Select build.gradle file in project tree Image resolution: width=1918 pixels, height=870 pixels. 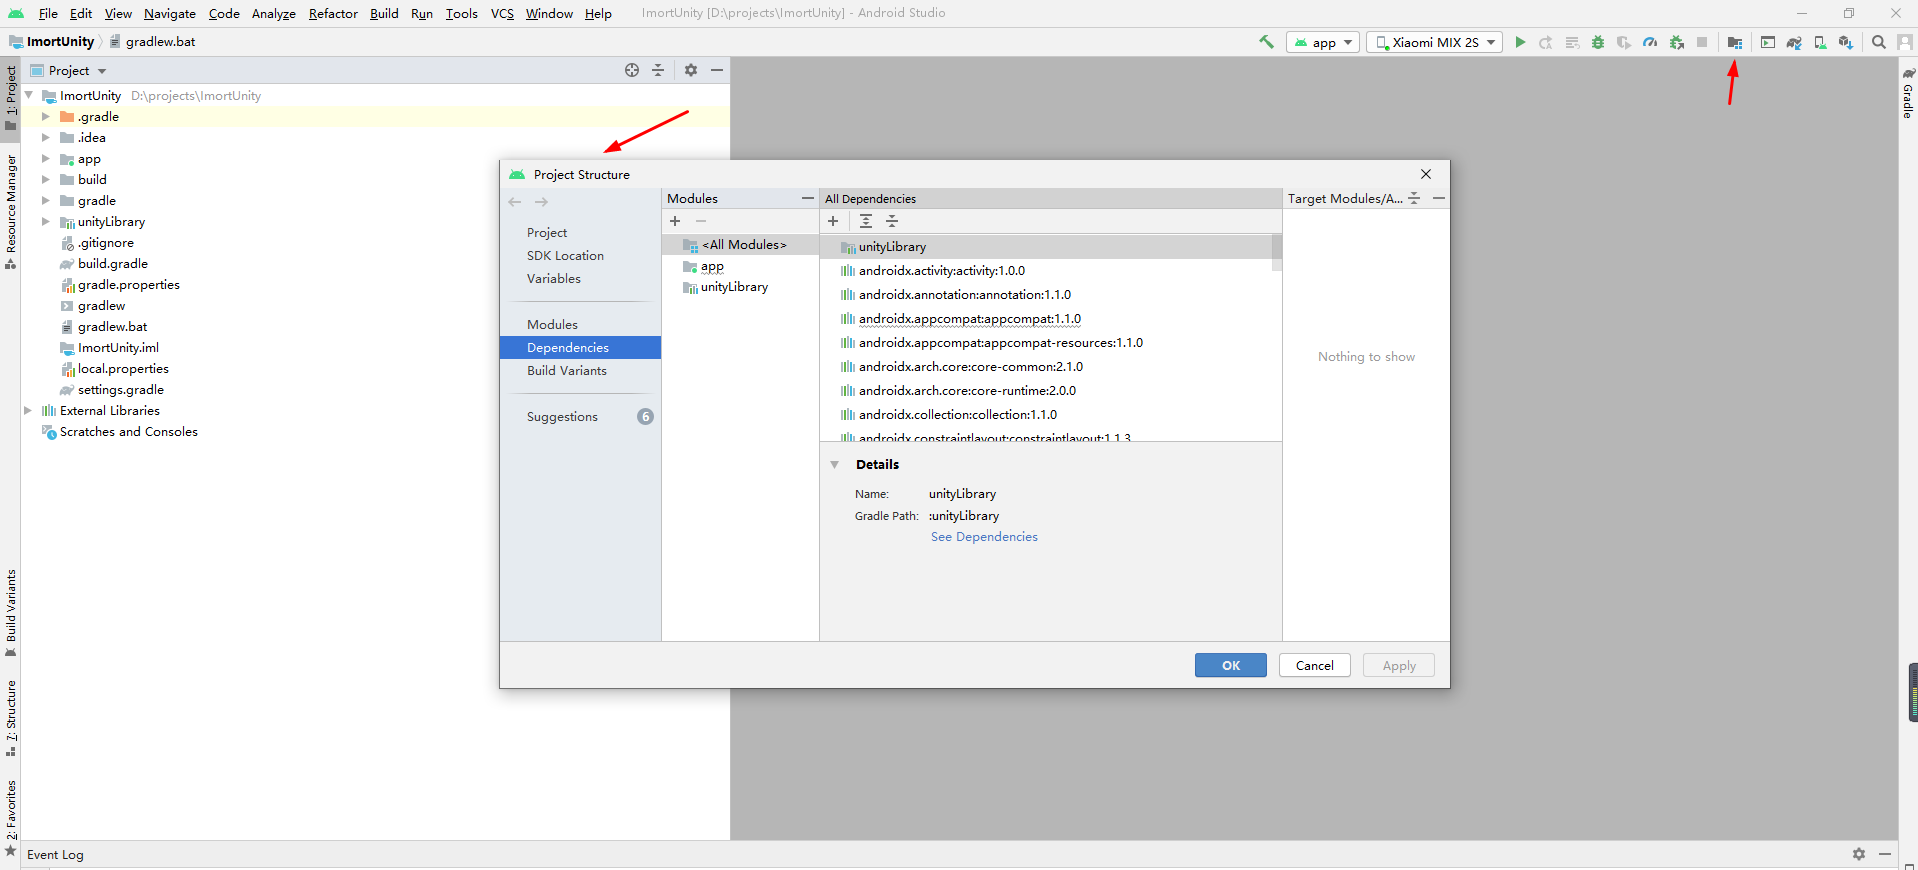pos(113,264)
